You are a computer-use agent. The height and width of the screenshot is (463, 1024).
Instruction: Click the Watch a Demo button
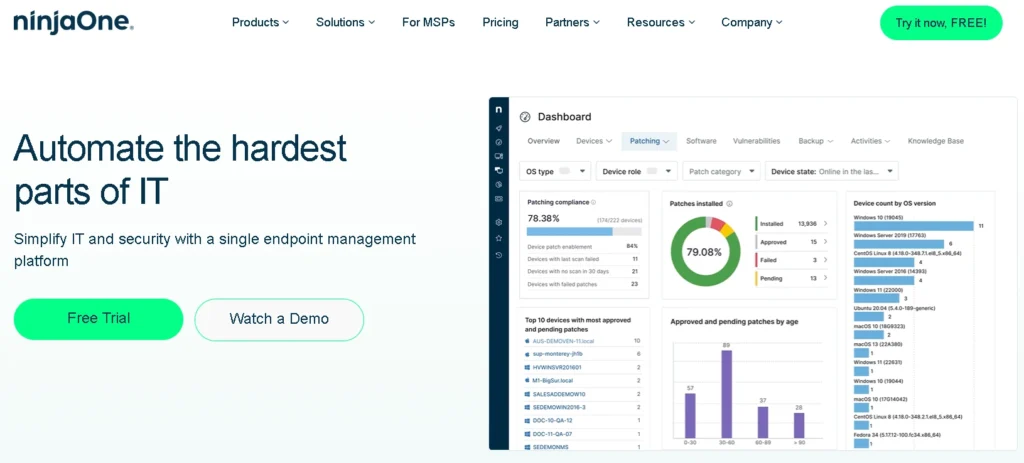pyautogui.click(x=279, y=319)
